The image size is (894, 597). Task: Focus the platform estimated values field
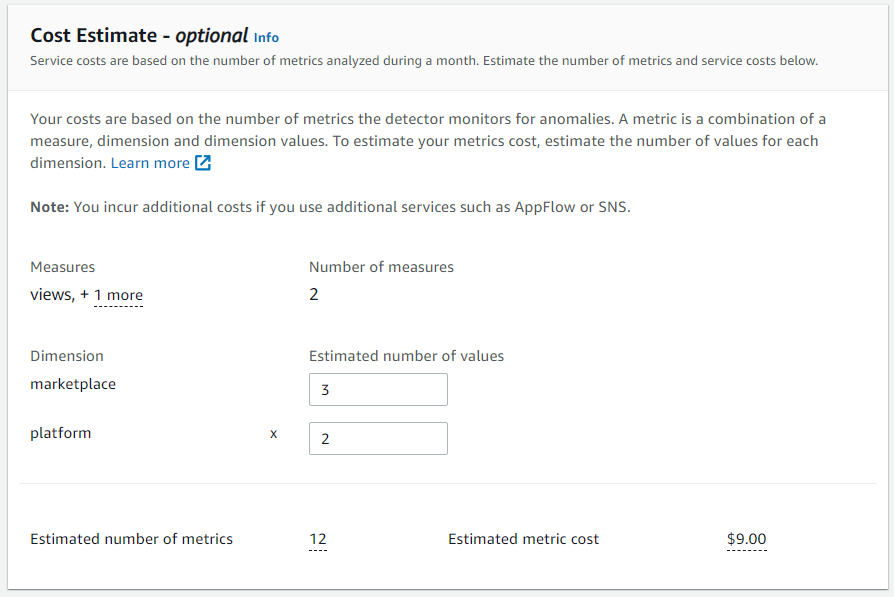[378, 438]
